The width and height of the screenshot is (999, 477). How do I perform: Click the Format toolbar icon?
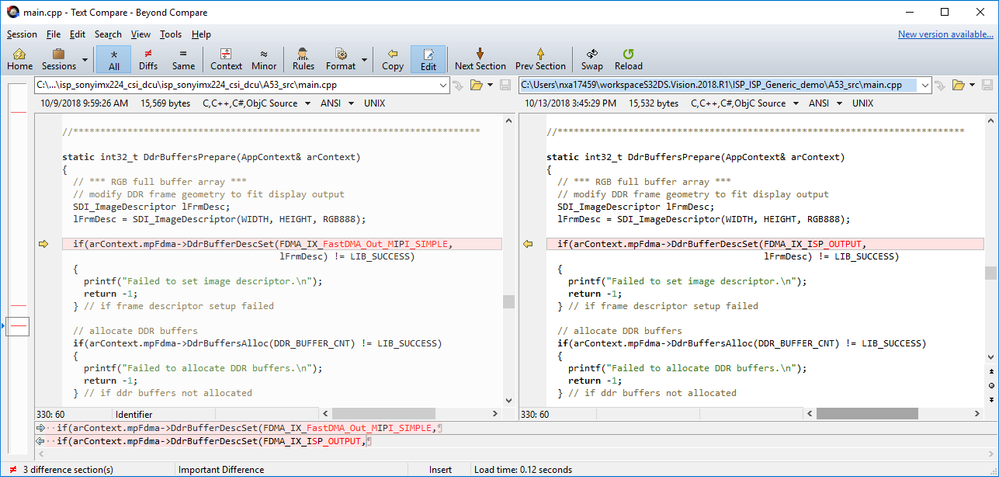[341, 59]
